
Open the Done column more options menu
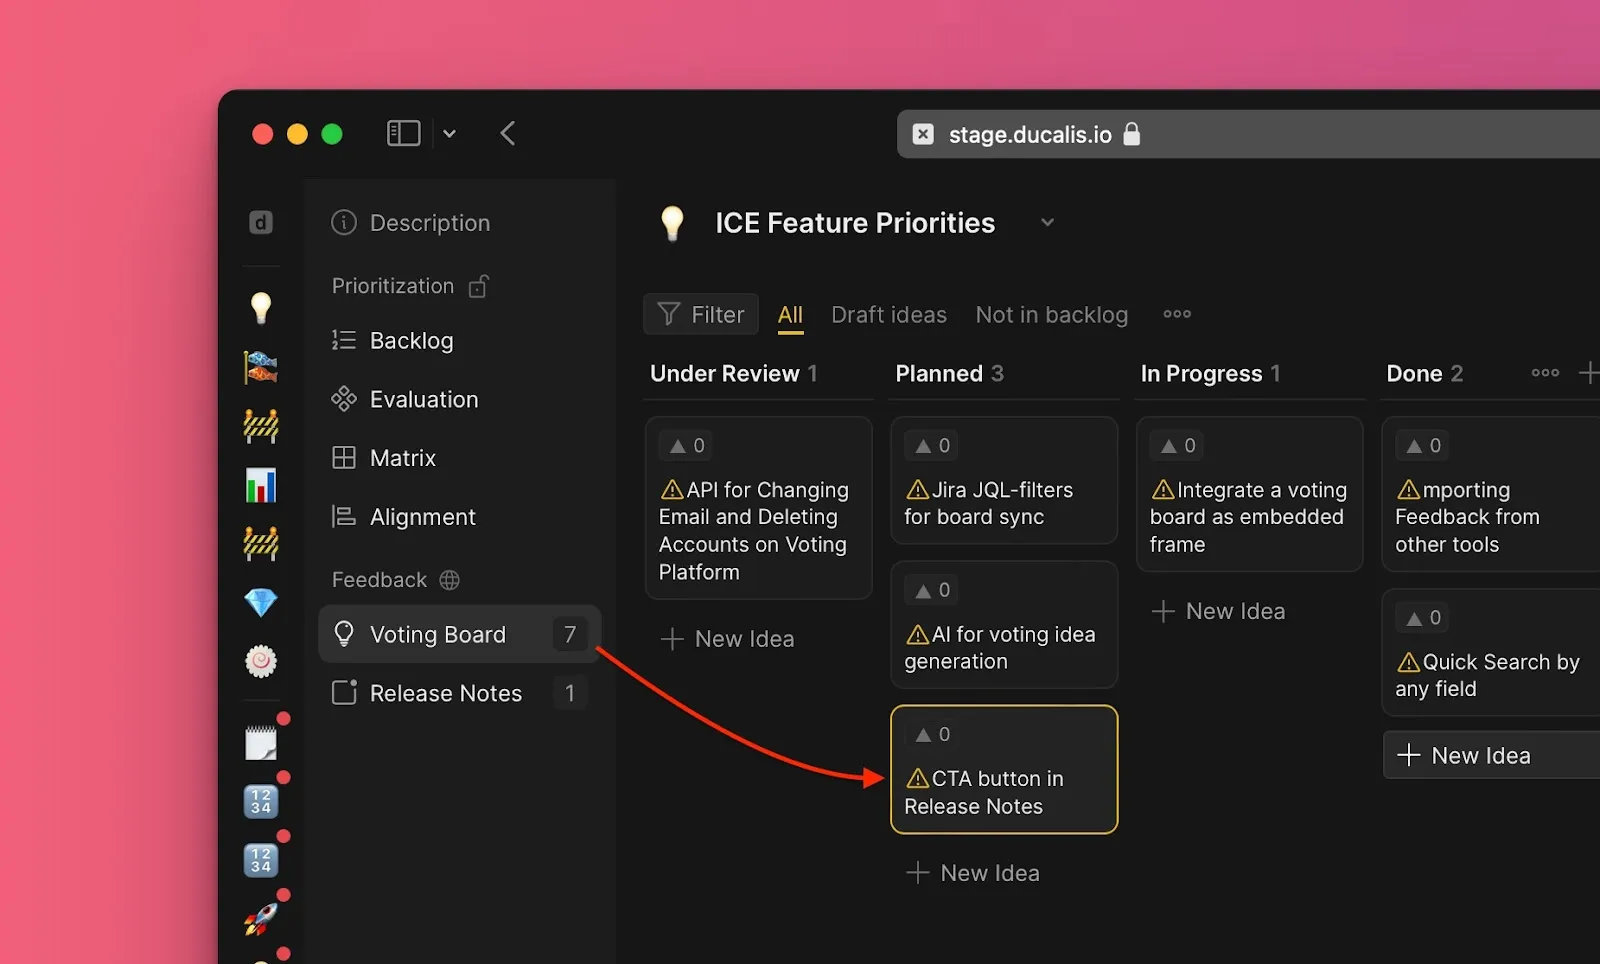pos(1545,373)
